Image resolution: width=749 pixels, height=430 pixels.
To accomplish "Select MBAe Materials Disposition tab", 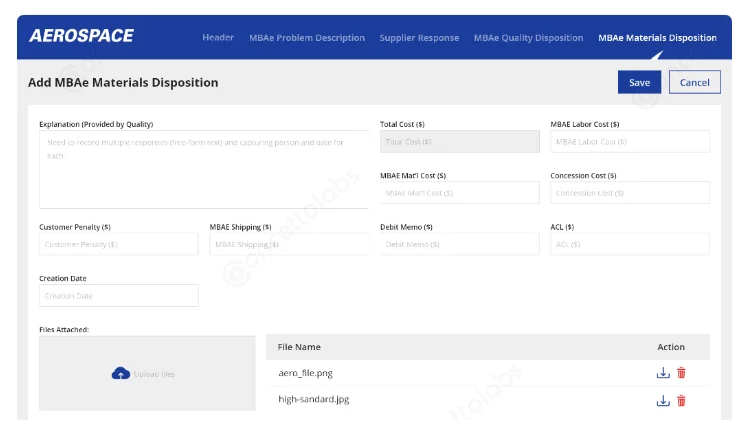I will point(657,38).
